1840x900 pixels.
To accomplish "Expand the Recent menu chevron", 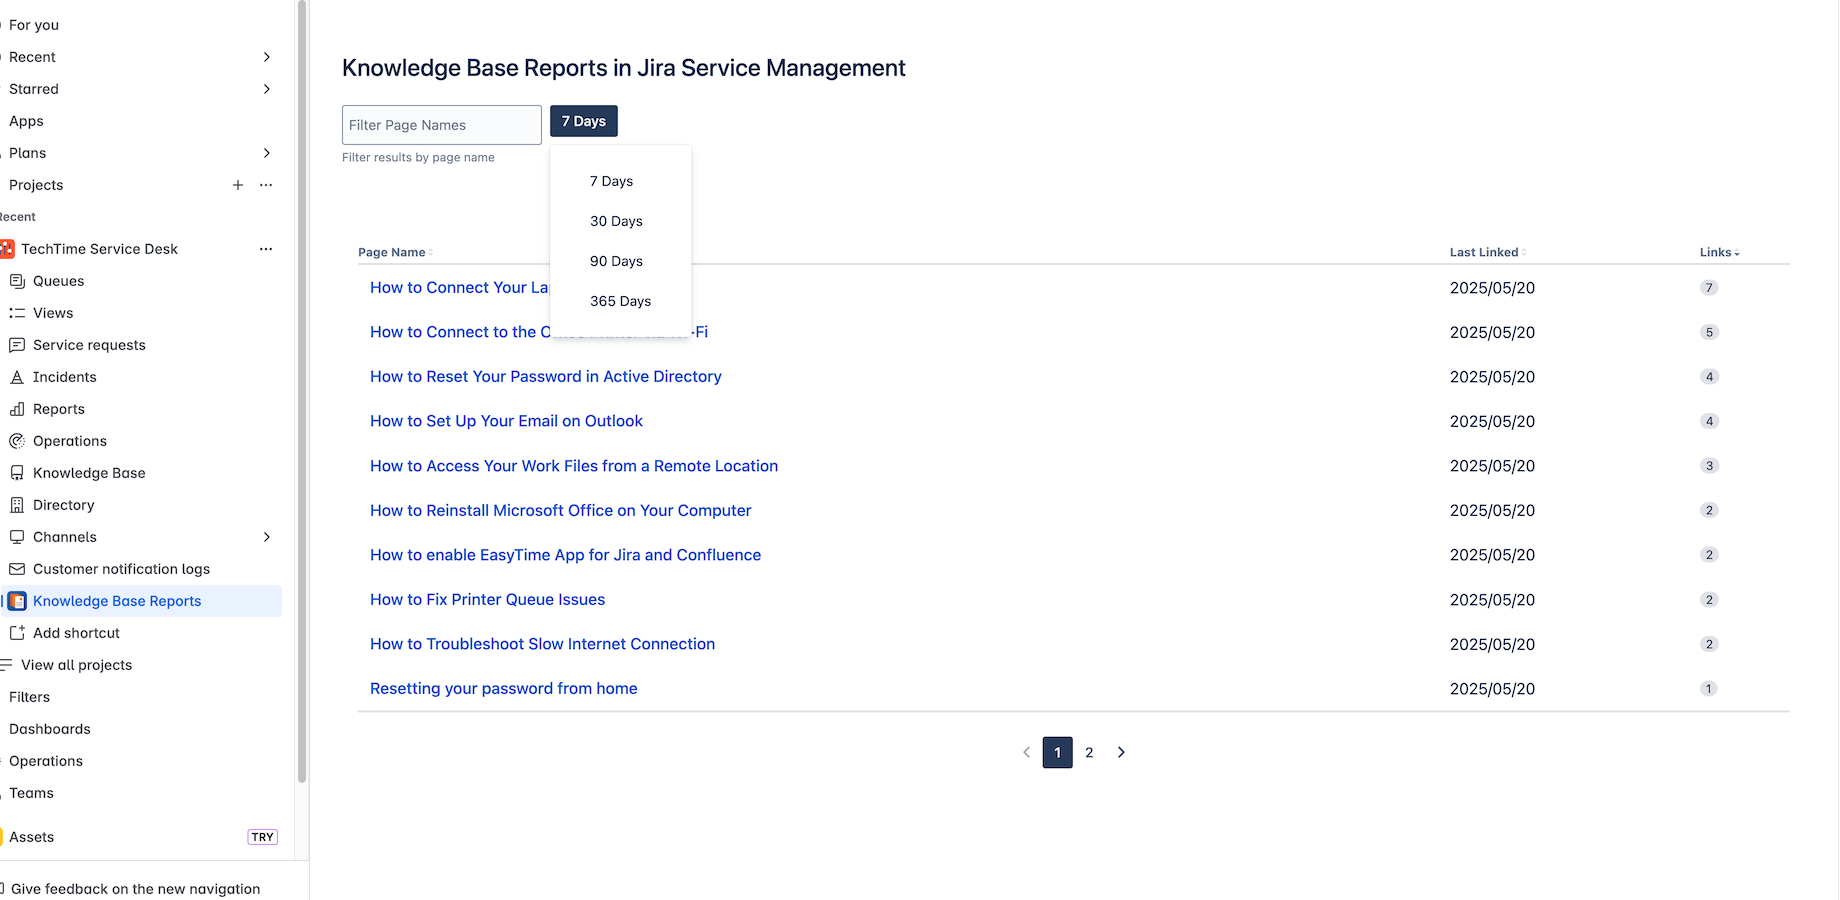I will 267,57.
